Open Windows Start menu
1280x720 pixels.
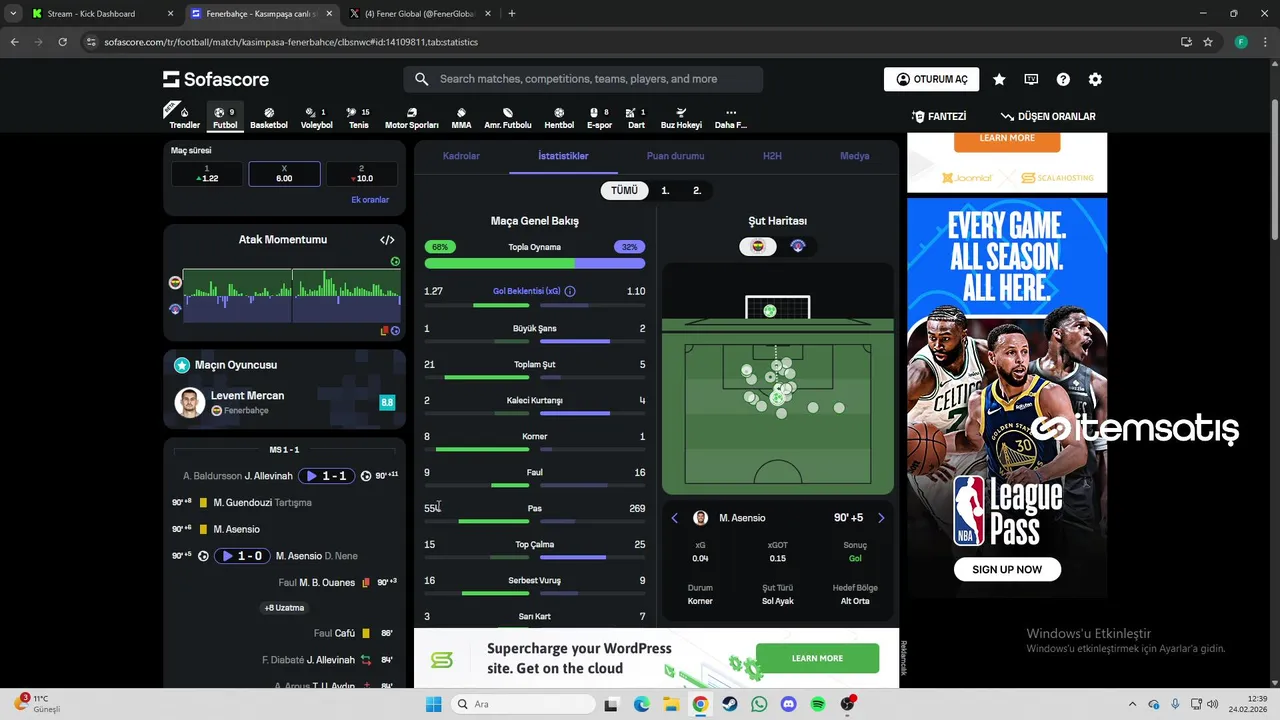tap(433, 704)
